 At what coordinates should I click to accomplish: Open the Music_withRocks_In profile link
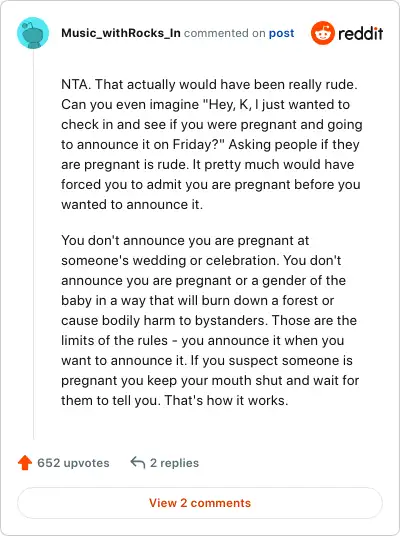[121, 33]
